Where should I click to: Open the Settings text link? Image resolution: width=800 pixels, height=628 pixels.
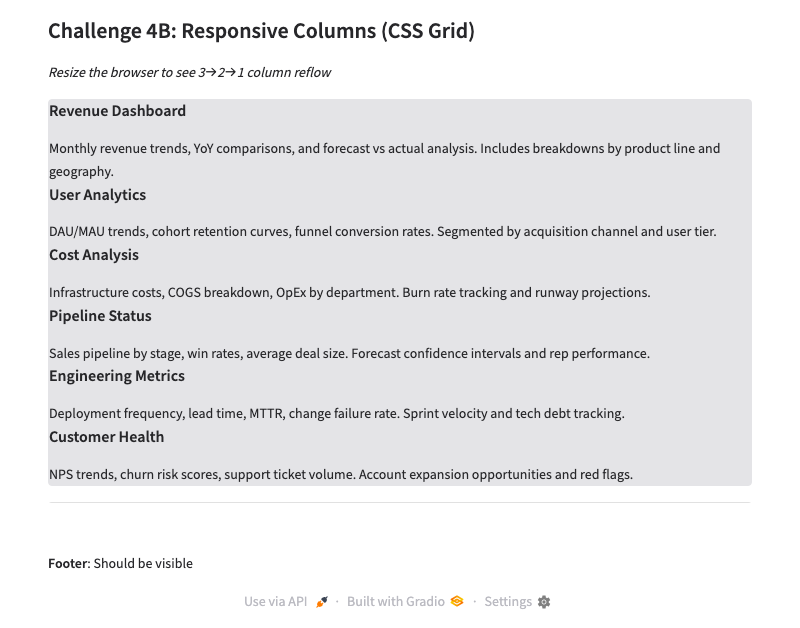[508, 602]
